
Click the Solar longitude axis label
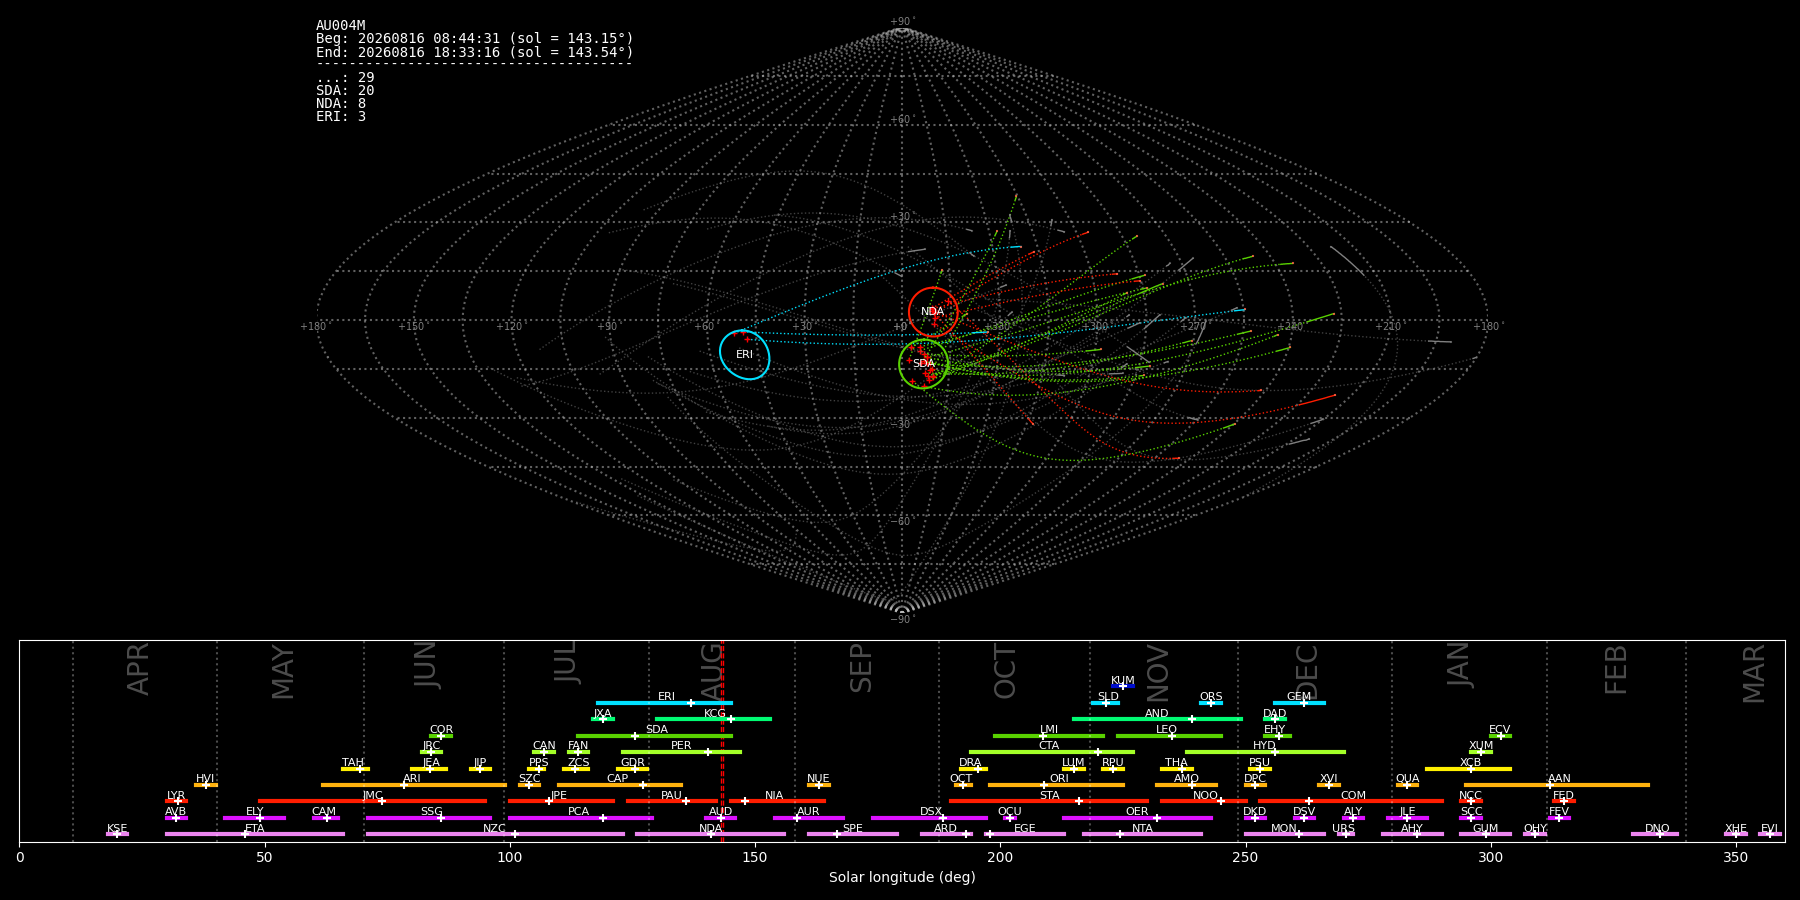click(x=902, y=877)
